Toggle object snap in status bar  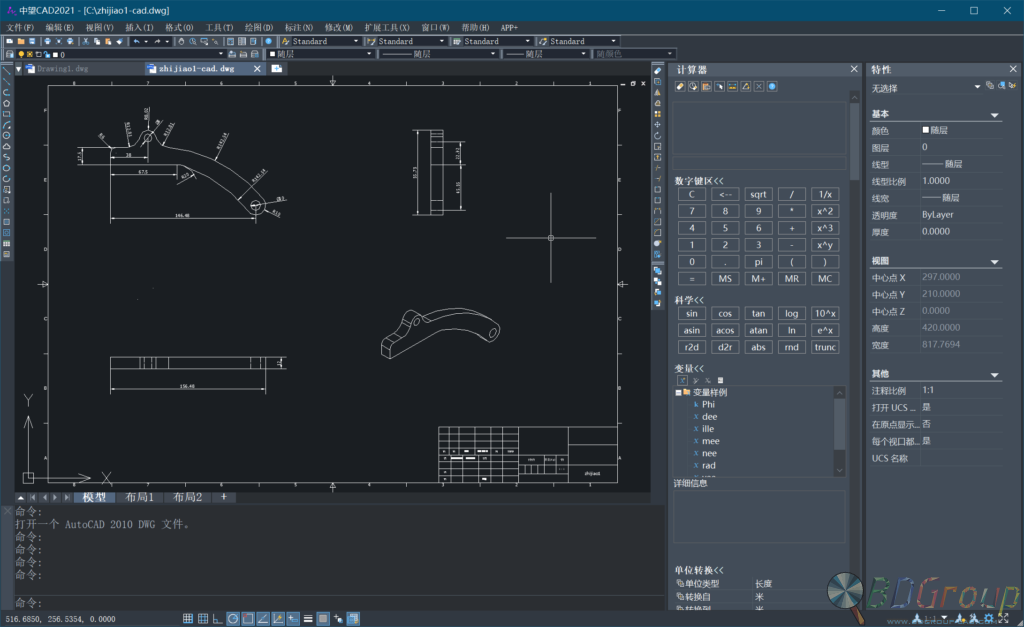tap(248, 619)
